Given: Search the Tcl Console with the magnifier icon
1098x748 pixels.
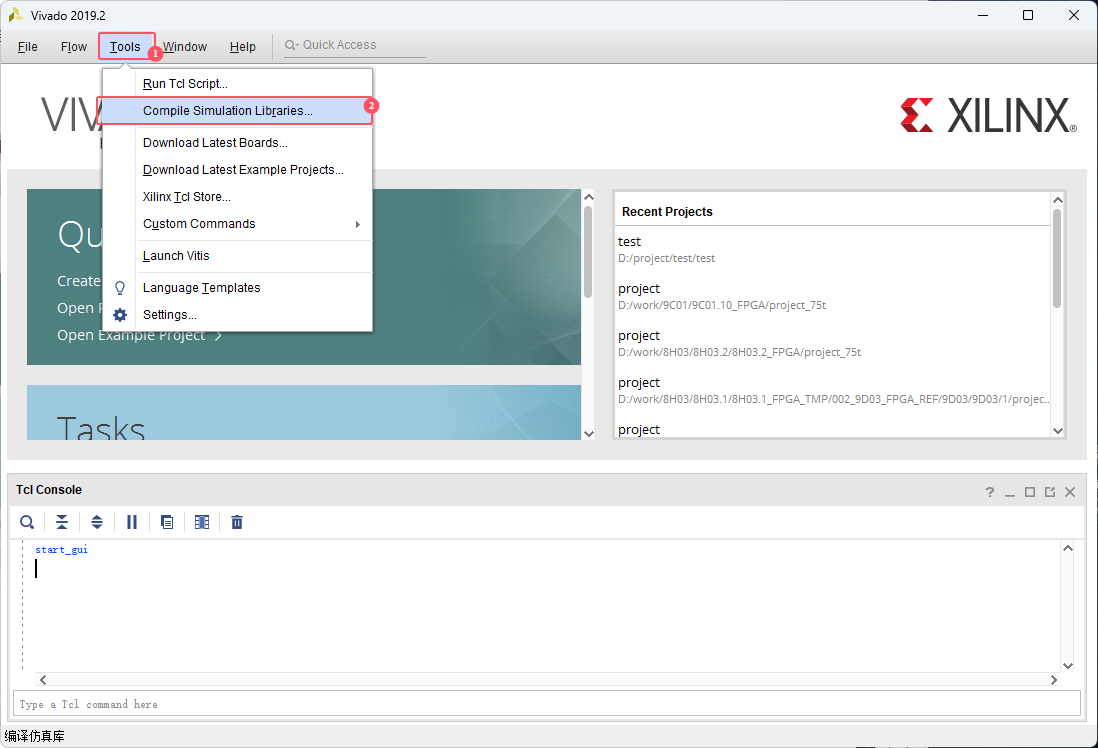Looking at the screenshot, I should [27, 522].
